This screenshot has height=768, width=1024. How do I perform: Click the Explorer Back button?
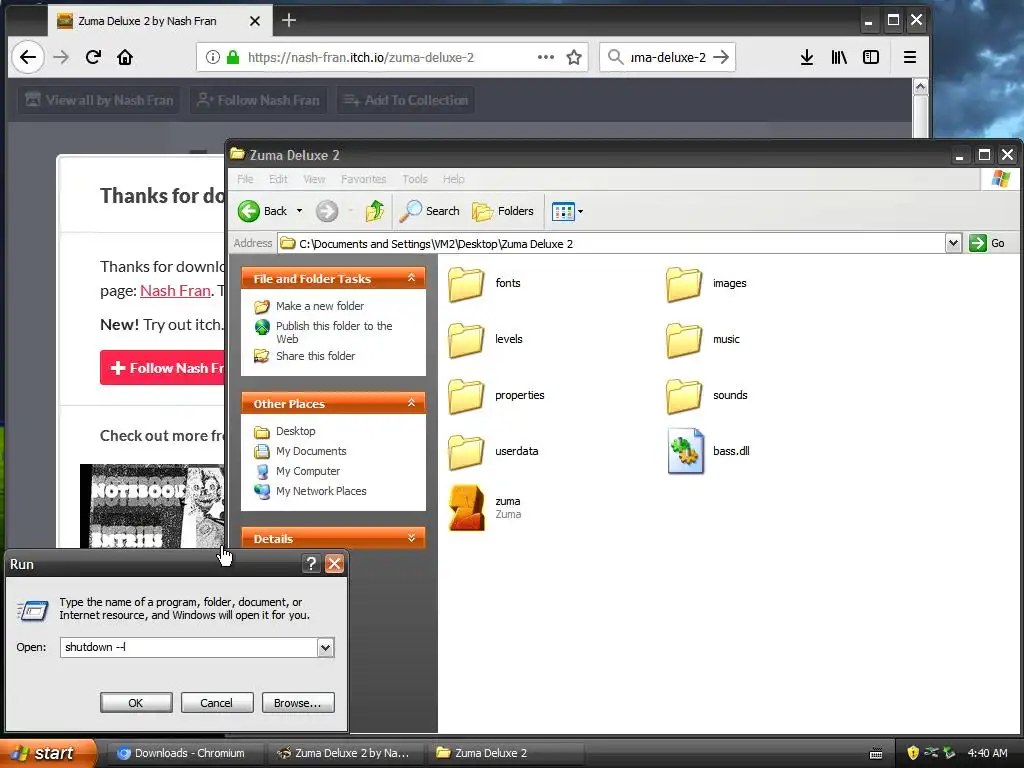click(x=263, y=211)
